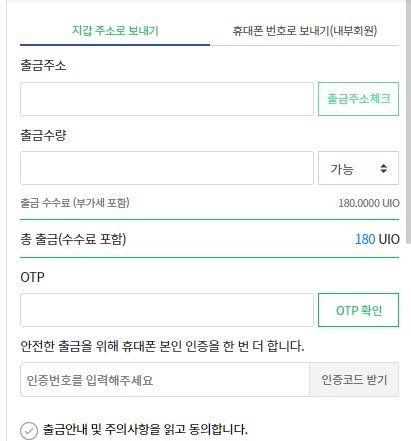Image resolution: width=411 pixels, height=441 pixels.
Task: Select the 180.0000 UIO fee value
Action: coord(369,203)
